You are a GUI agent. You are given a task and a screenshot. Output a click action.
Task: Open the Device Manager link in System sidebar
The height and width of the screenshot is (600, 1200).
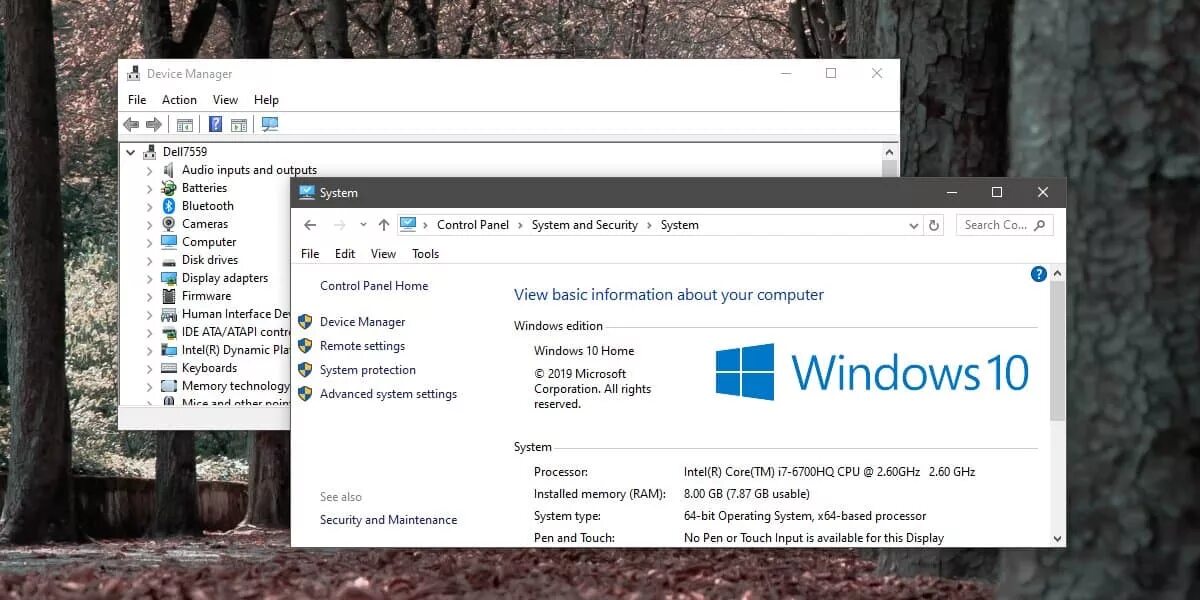coord(363,322)
